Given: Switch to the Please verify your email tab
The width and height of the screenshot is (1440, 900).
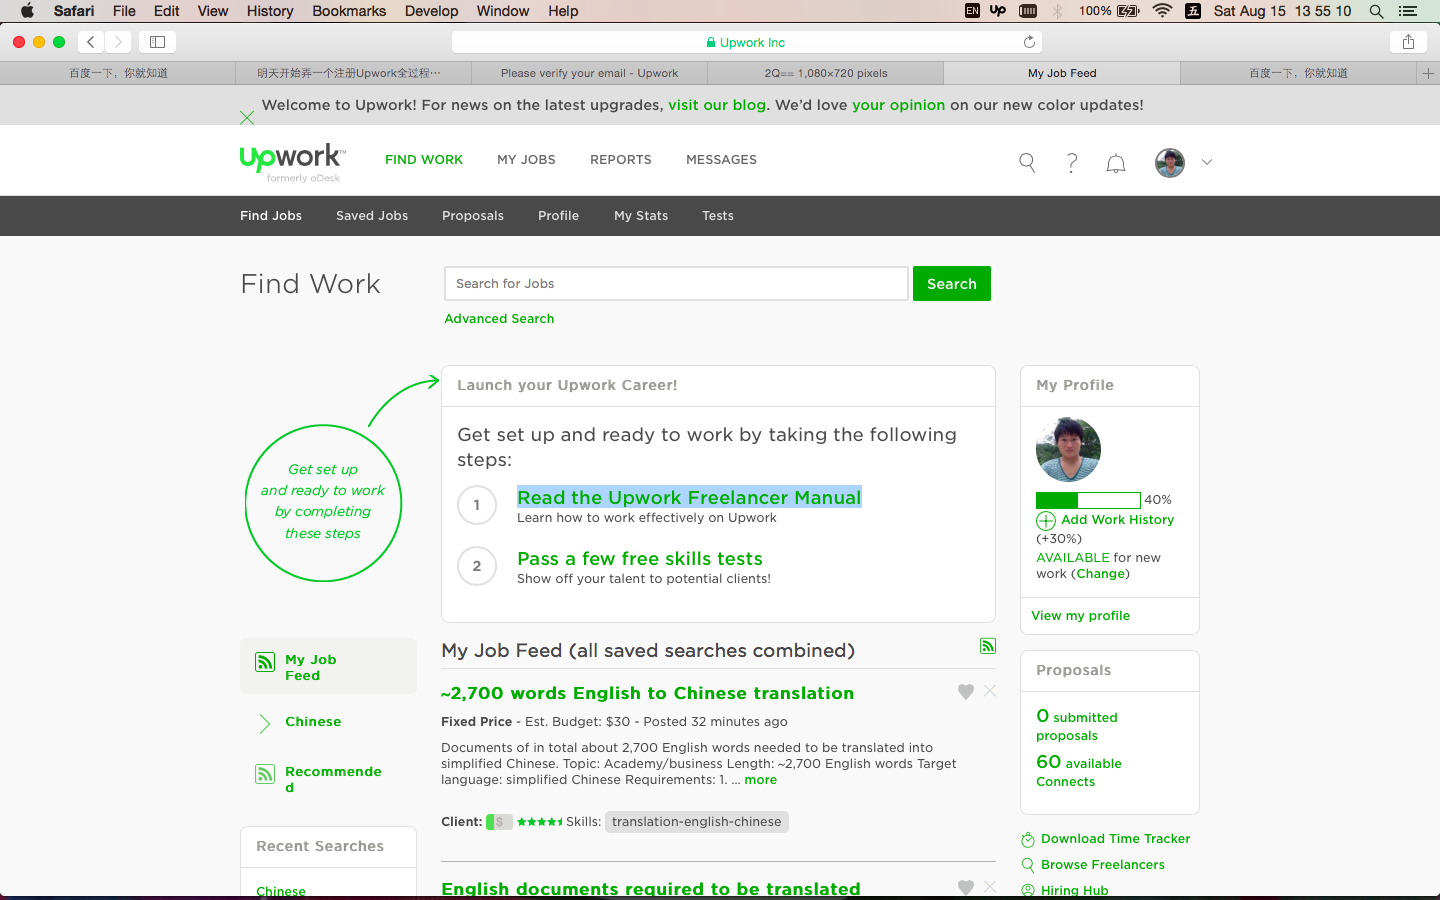Looking at the screenshot, I should [589, 72].
